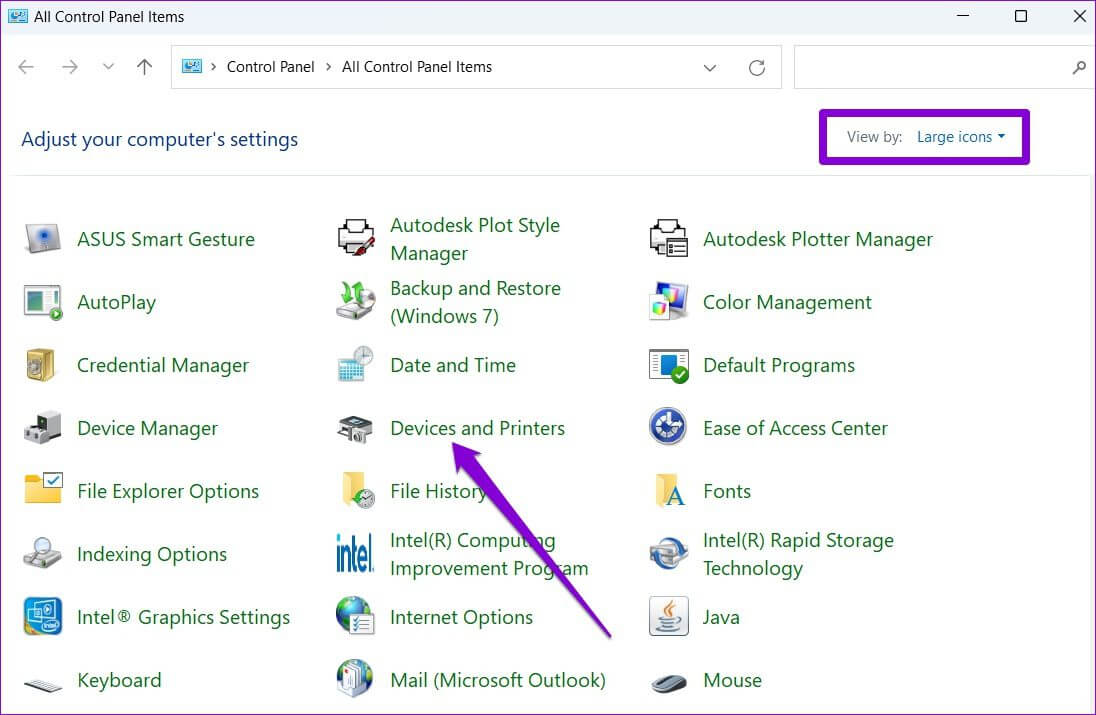Open the View by Large icons dropdown
Screen dimensions: 1096x715
pos(960,137)
